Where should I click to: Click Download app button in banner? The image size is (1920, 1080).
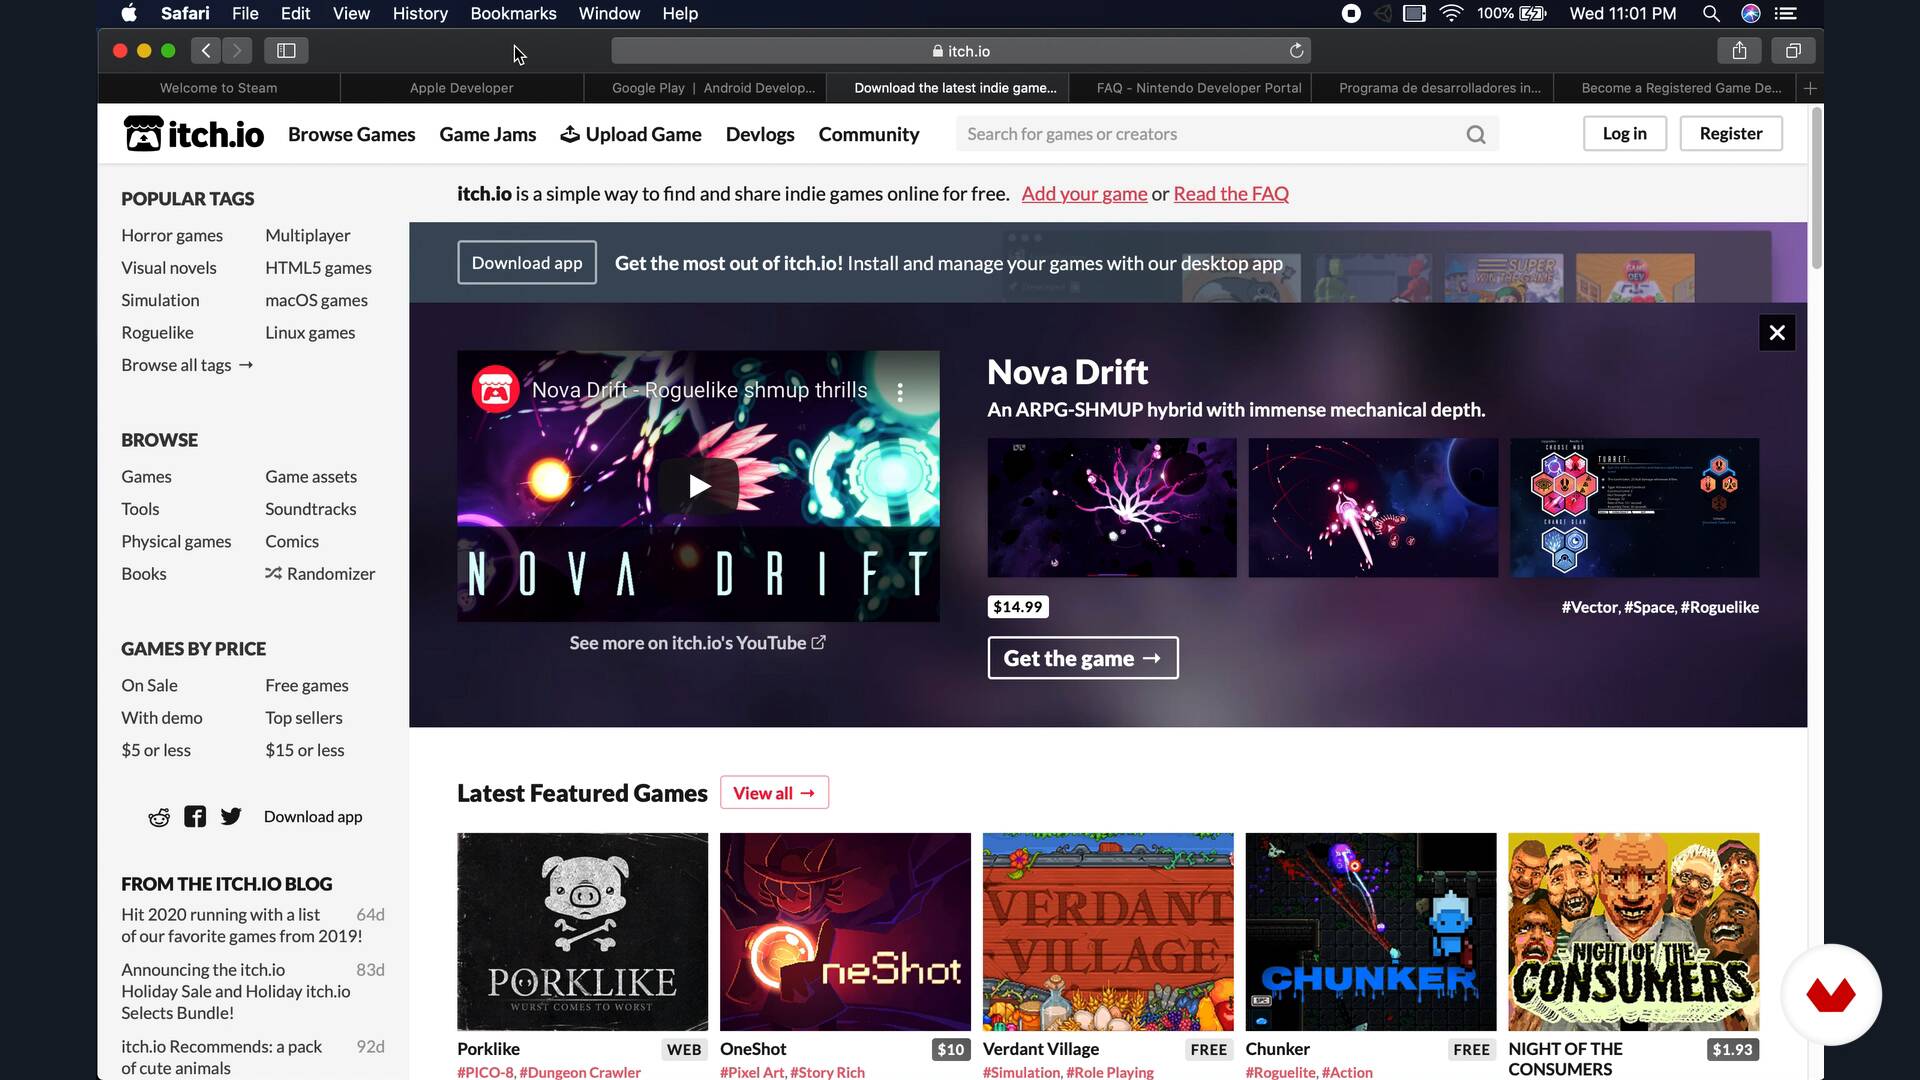point(526,263)
